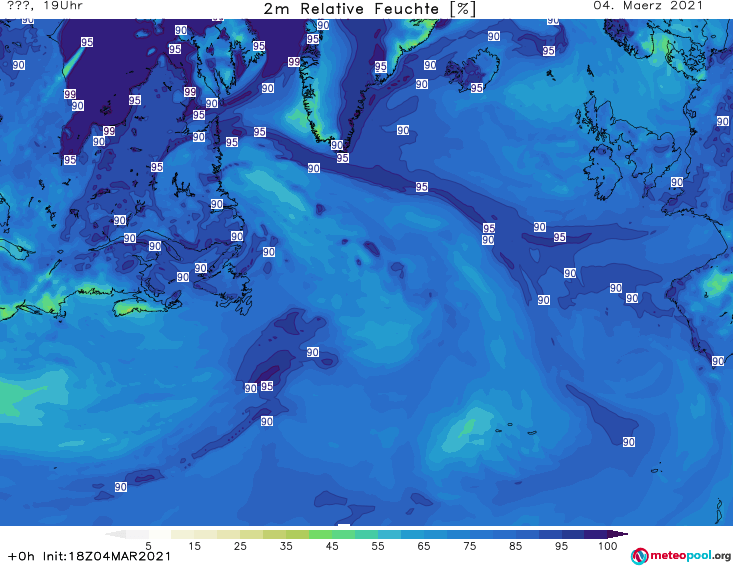733x566 pixels.
Task: Select the date text '04. Maerz 2021'
Action: [x=648, y=6]
